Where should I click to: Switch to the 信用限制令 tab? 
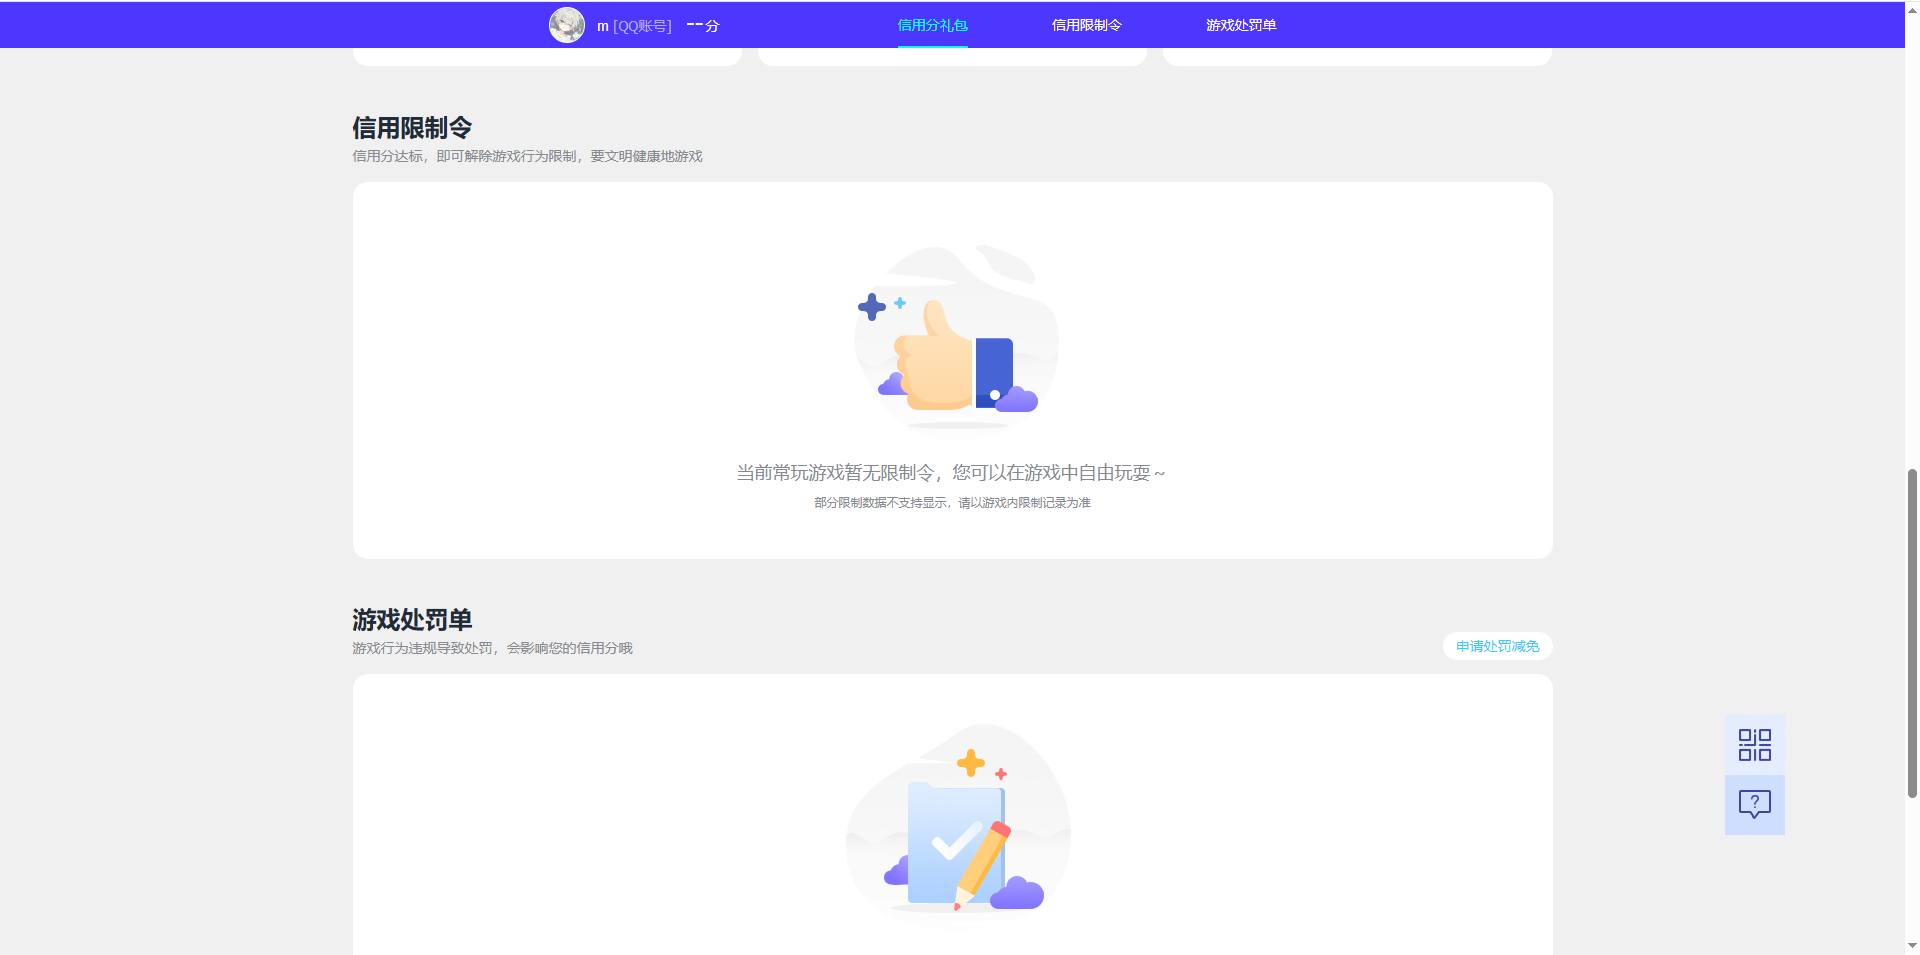point(1086,25)
